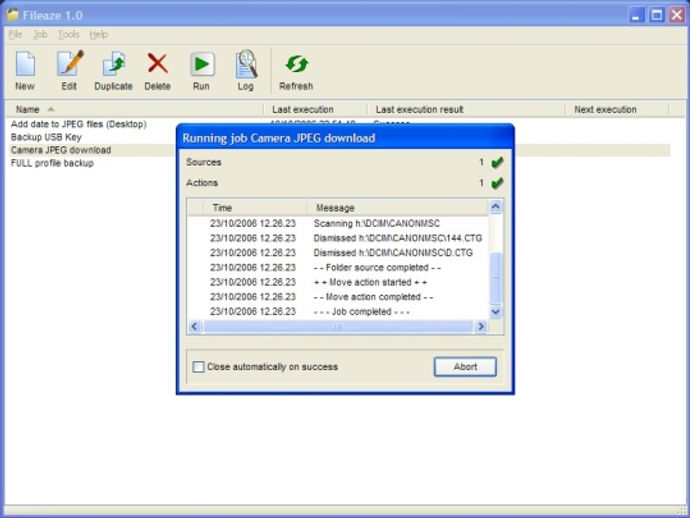Click the Fileaze title bar folder icon
The image size is (690, 518).
(x=12, y=15)
